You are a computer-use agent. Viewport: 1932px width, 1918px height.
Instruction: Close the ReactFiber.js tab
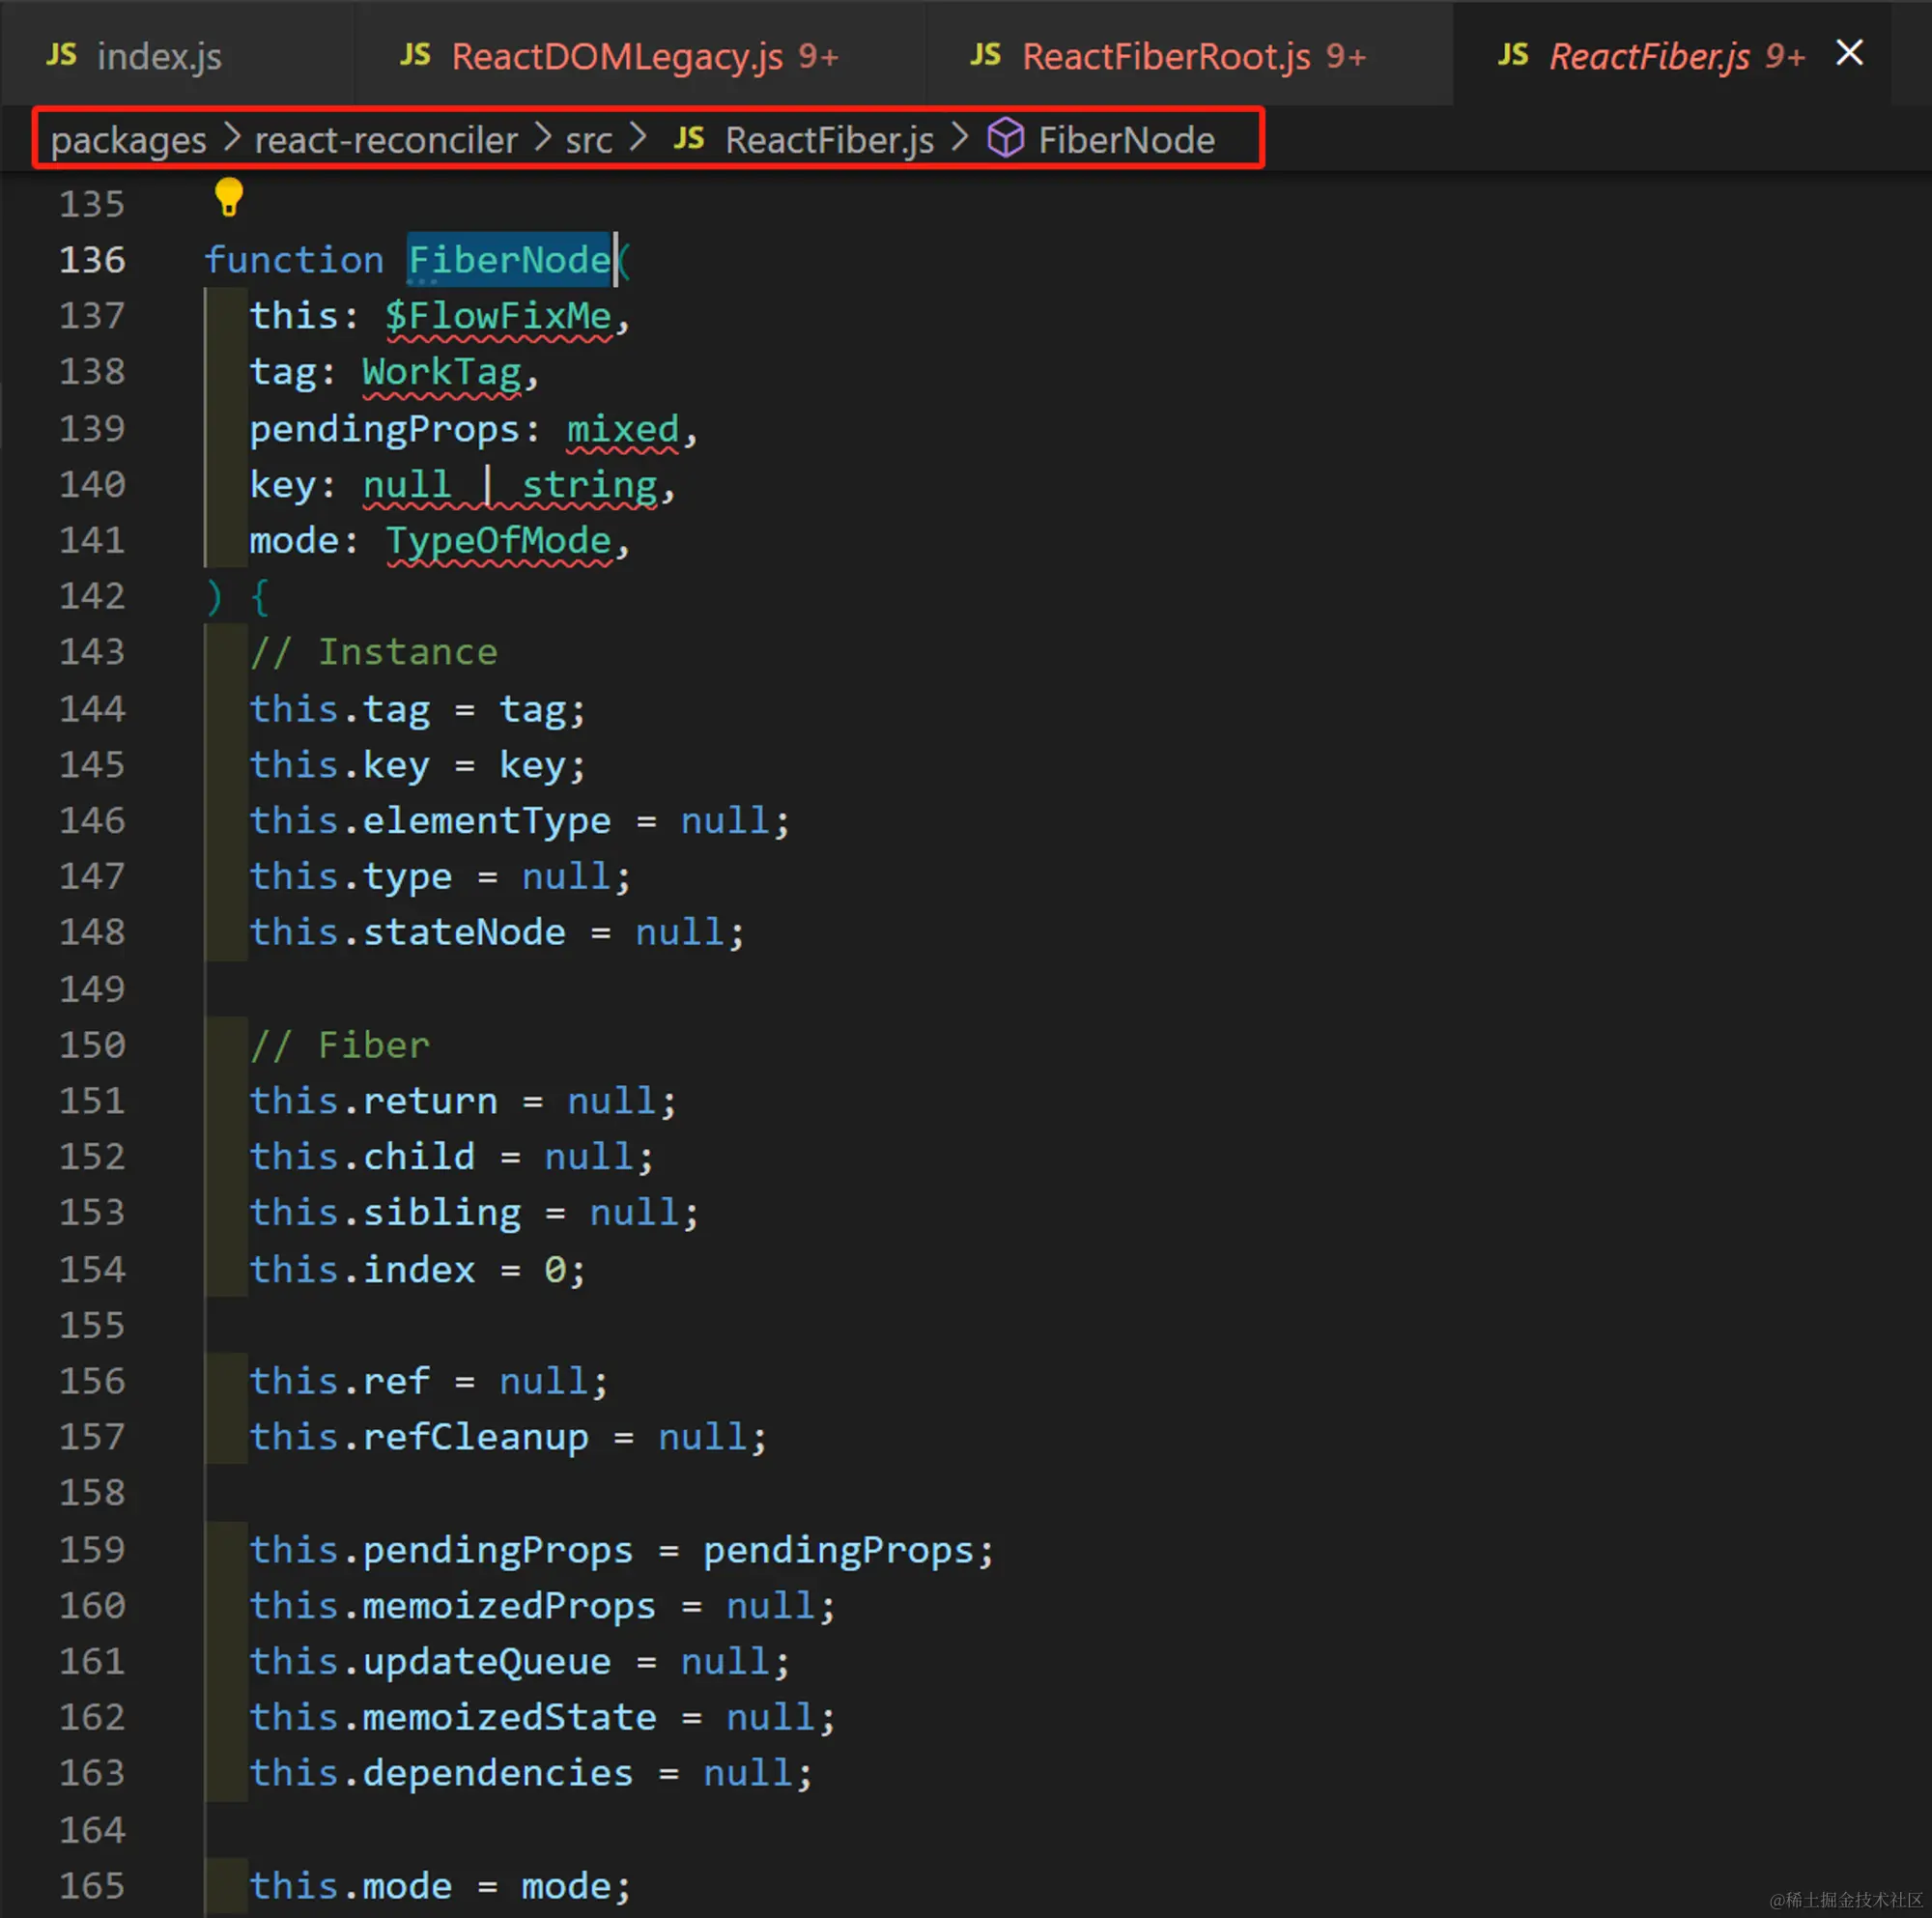(x=1849, y=53)
